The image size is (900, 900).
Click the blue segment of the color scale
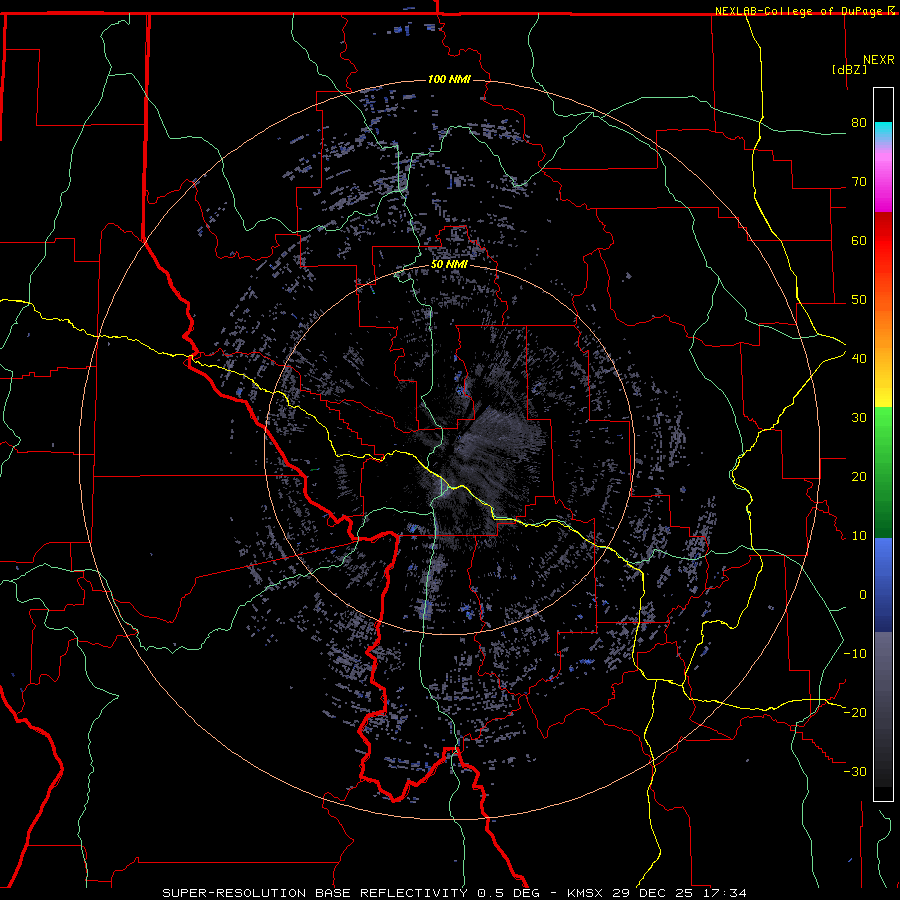[x=883, y=585]
